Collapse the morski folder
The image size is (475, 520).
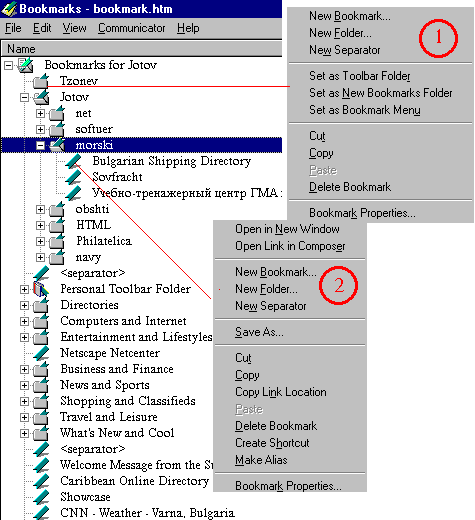[40, 145]
